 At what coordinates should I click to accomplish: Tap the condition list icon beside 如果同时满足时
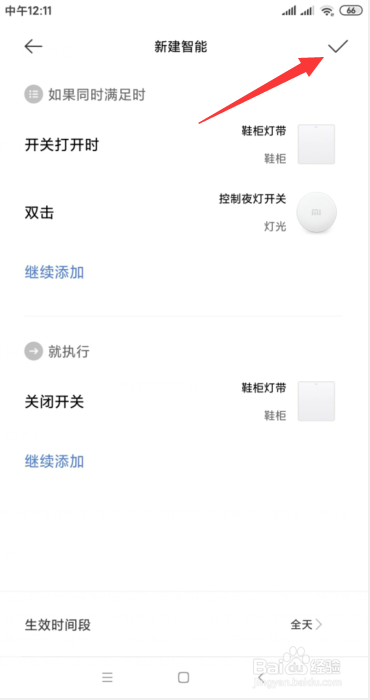33,95
